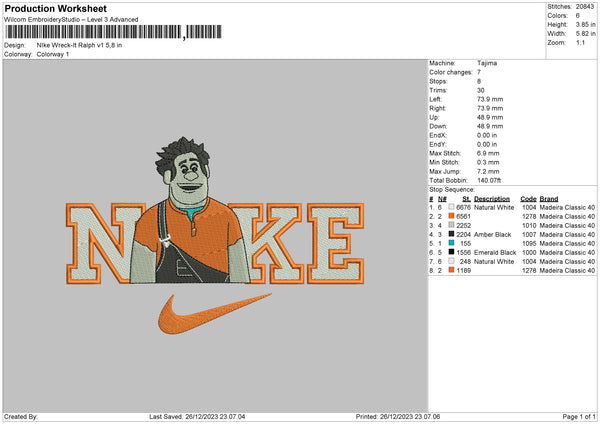The width and height of the screenshot is (600, 424).
Task: Click the orange Nike swoosh in the preview
Action: tap(214, 313)
